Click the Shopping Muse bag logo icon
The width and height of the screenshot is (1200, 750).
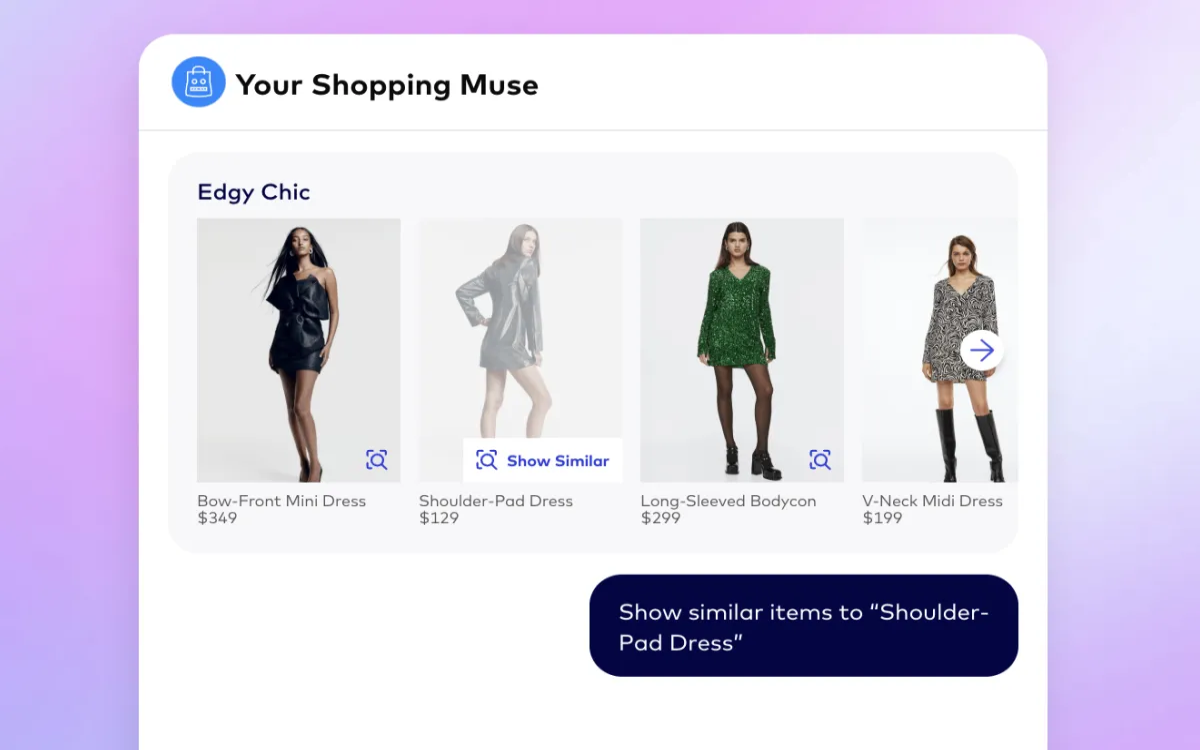[198, 82]
